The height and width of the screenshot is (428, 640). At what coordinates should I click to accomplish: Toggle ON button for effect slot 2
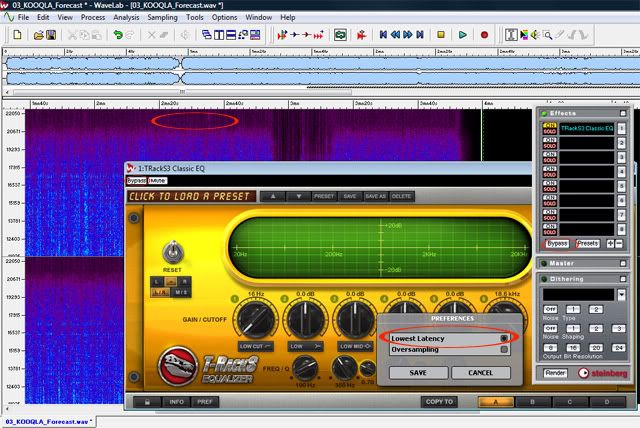(550, 140)
